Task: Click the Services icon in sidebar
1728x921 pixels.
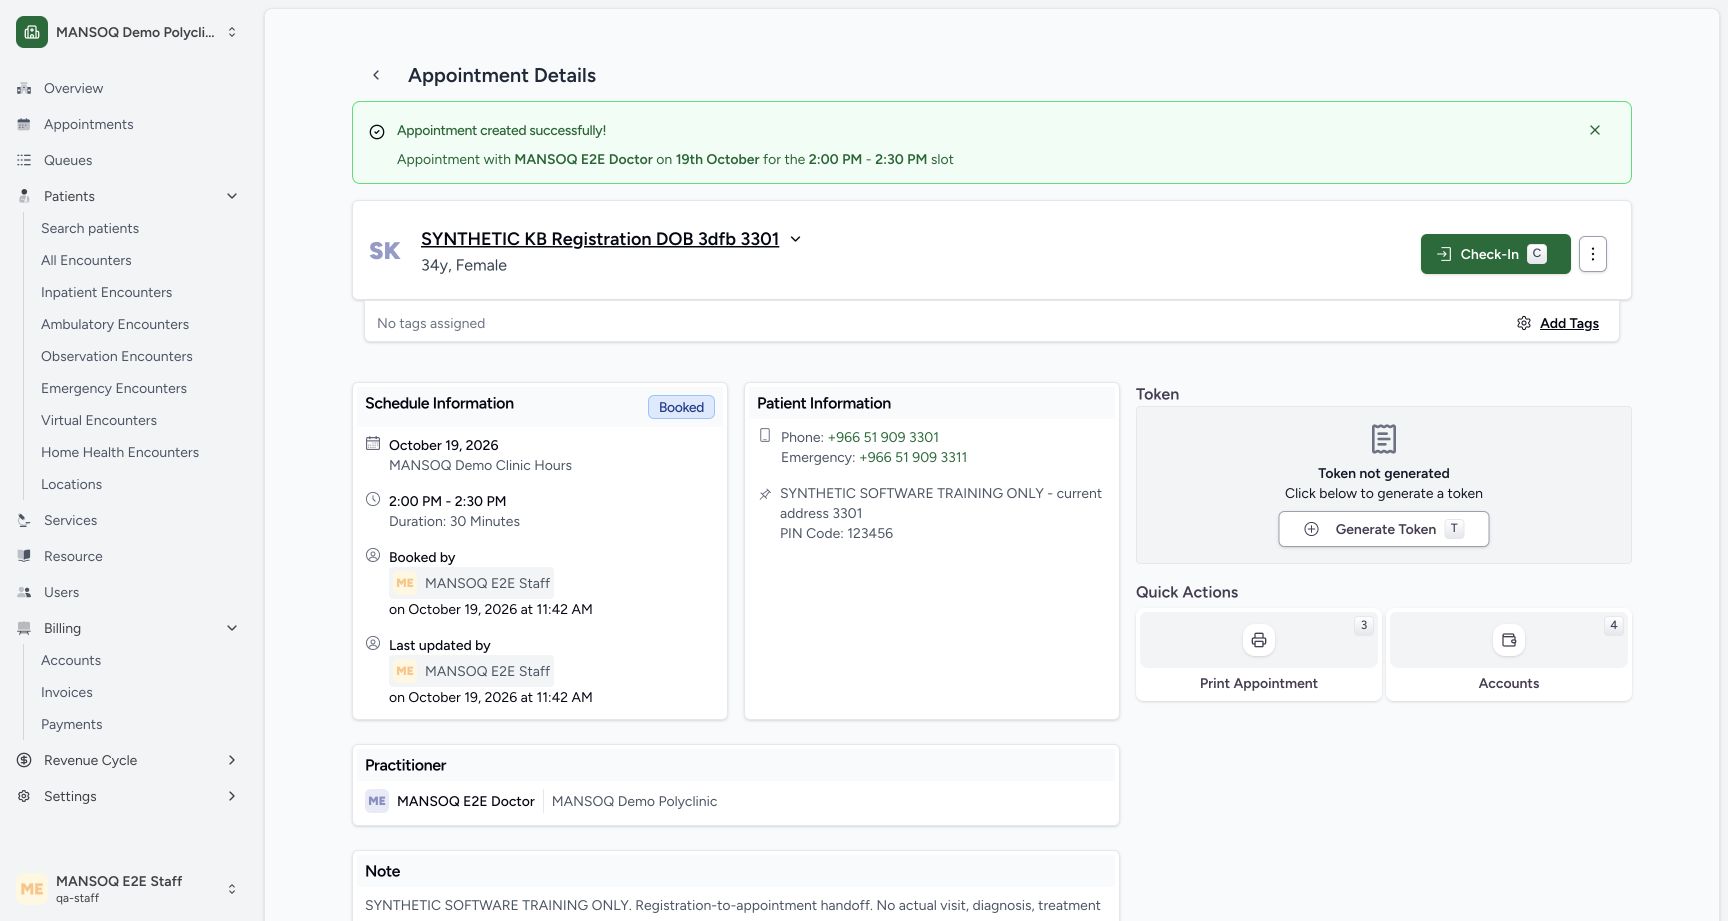Action: [24, 520]
